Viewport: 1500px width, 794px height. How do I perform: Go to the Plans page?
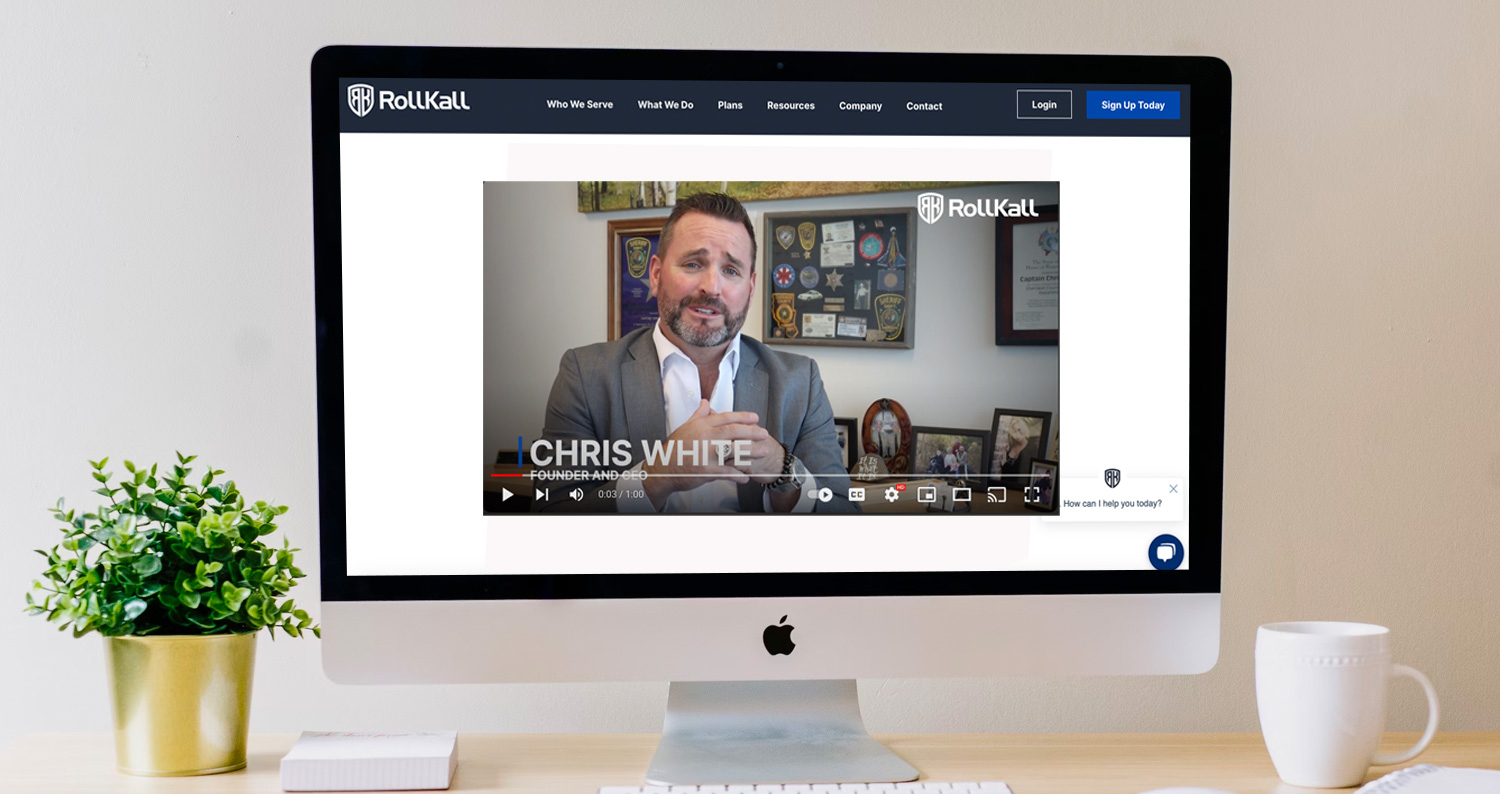tap(730, 105)
